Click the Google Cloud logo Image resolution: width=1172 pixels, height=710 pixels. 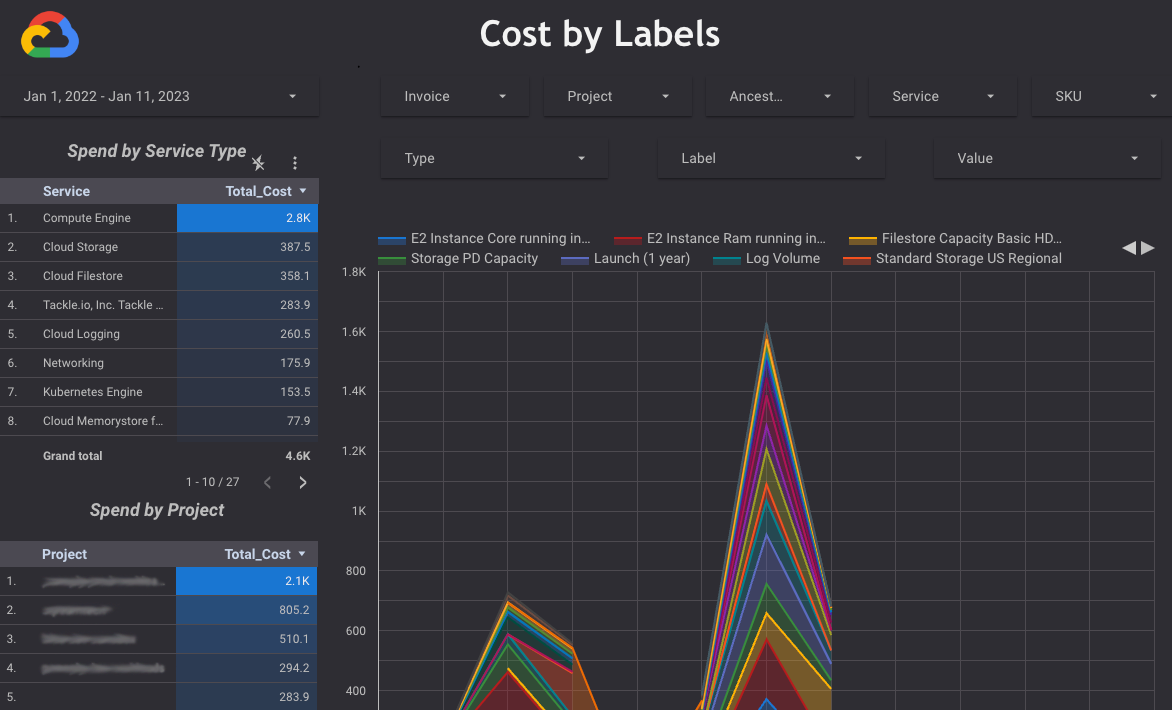point(46,35)
